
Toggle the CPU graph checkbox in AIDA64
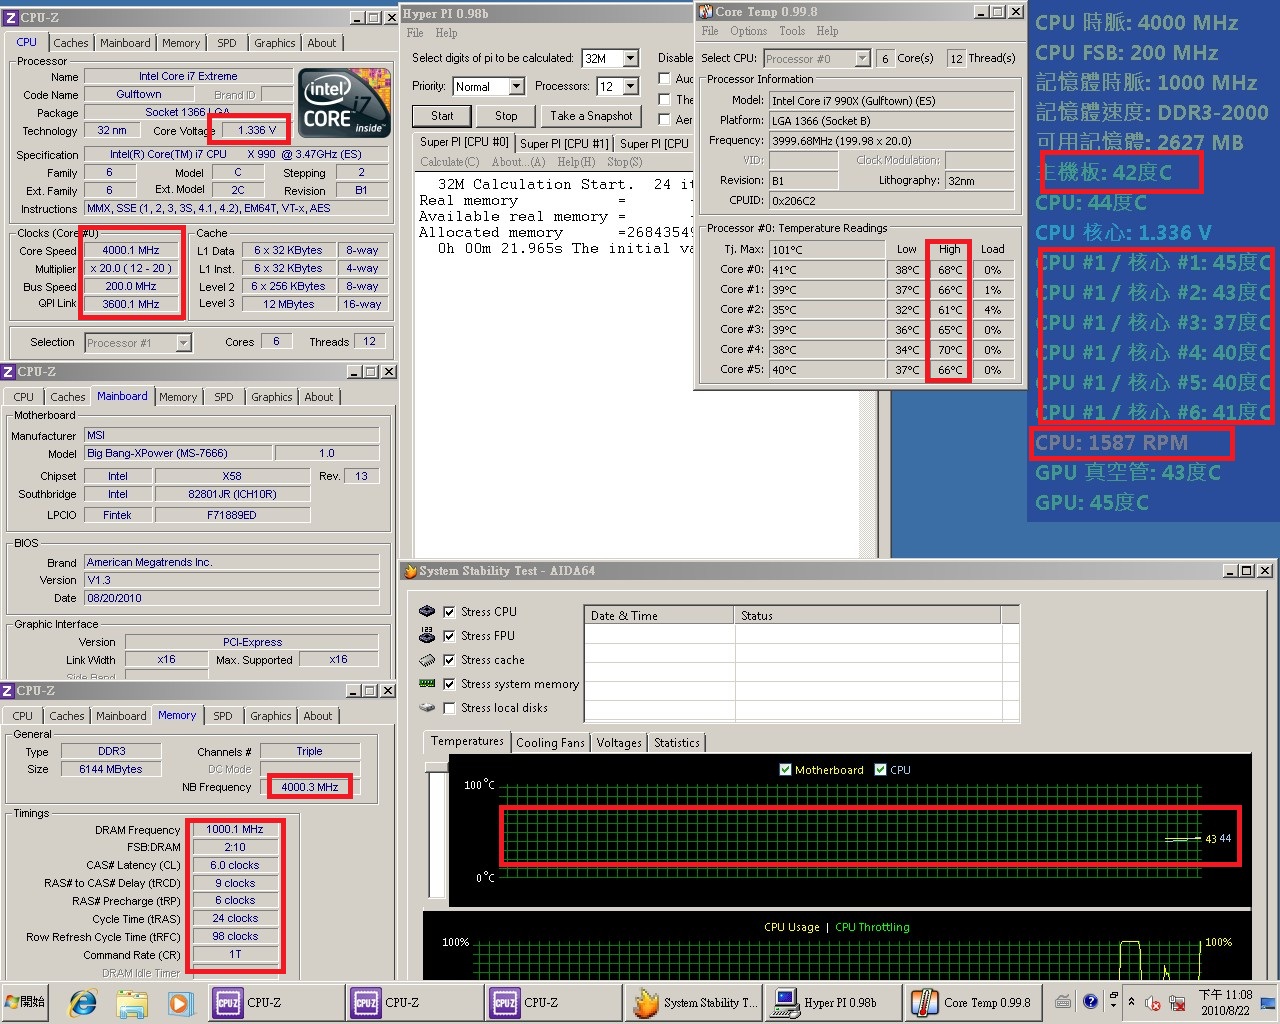coord(880,770)
